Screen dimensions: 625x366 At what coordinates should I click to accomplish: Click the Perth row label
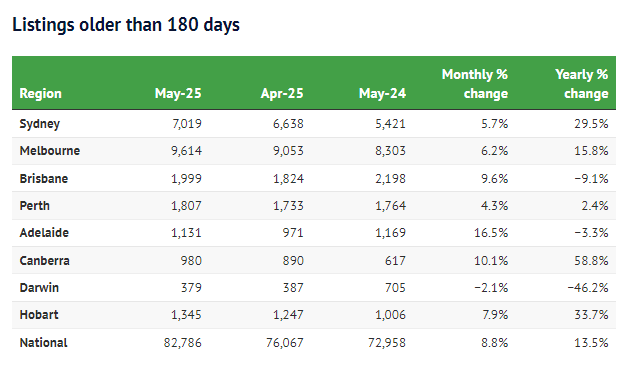pos(35,206)
